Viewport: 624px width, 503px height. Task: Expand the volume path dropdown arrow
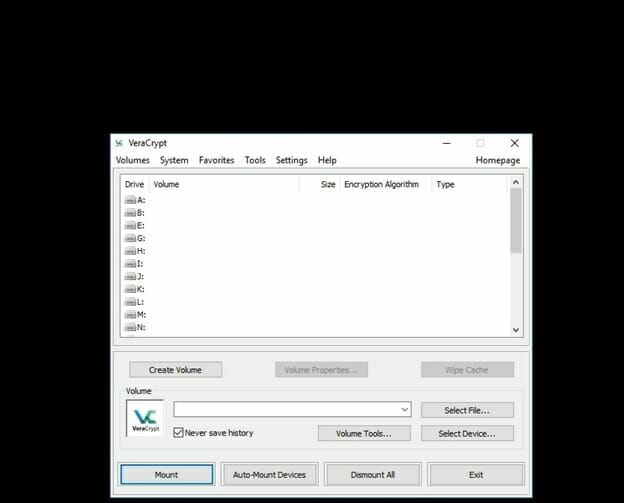tap(405, 409)
